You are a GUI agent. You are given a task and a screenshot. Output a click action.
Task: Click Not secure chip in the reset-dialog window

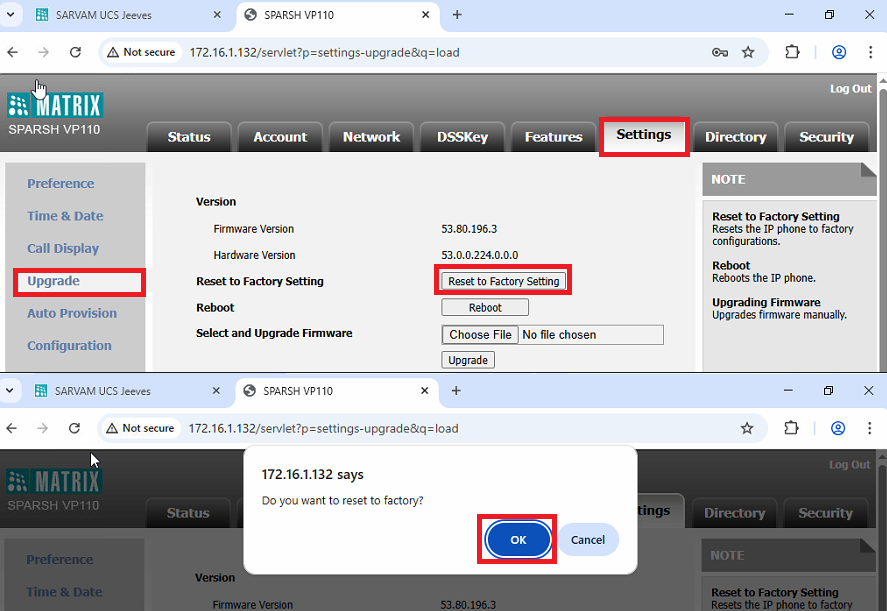pyautogui.click(x=141, y=428)
